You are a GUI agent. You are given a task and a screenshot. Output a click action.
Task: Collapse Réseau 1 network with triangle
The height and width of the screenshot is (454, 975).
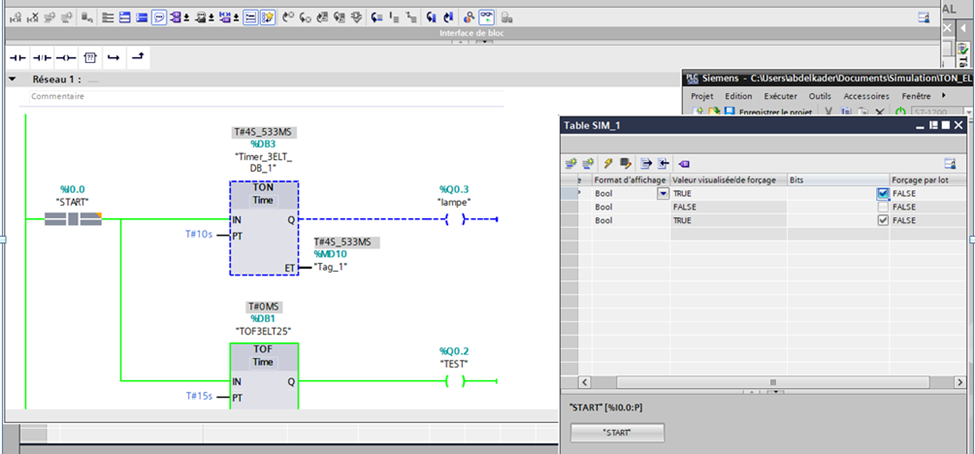click(12, 80)
